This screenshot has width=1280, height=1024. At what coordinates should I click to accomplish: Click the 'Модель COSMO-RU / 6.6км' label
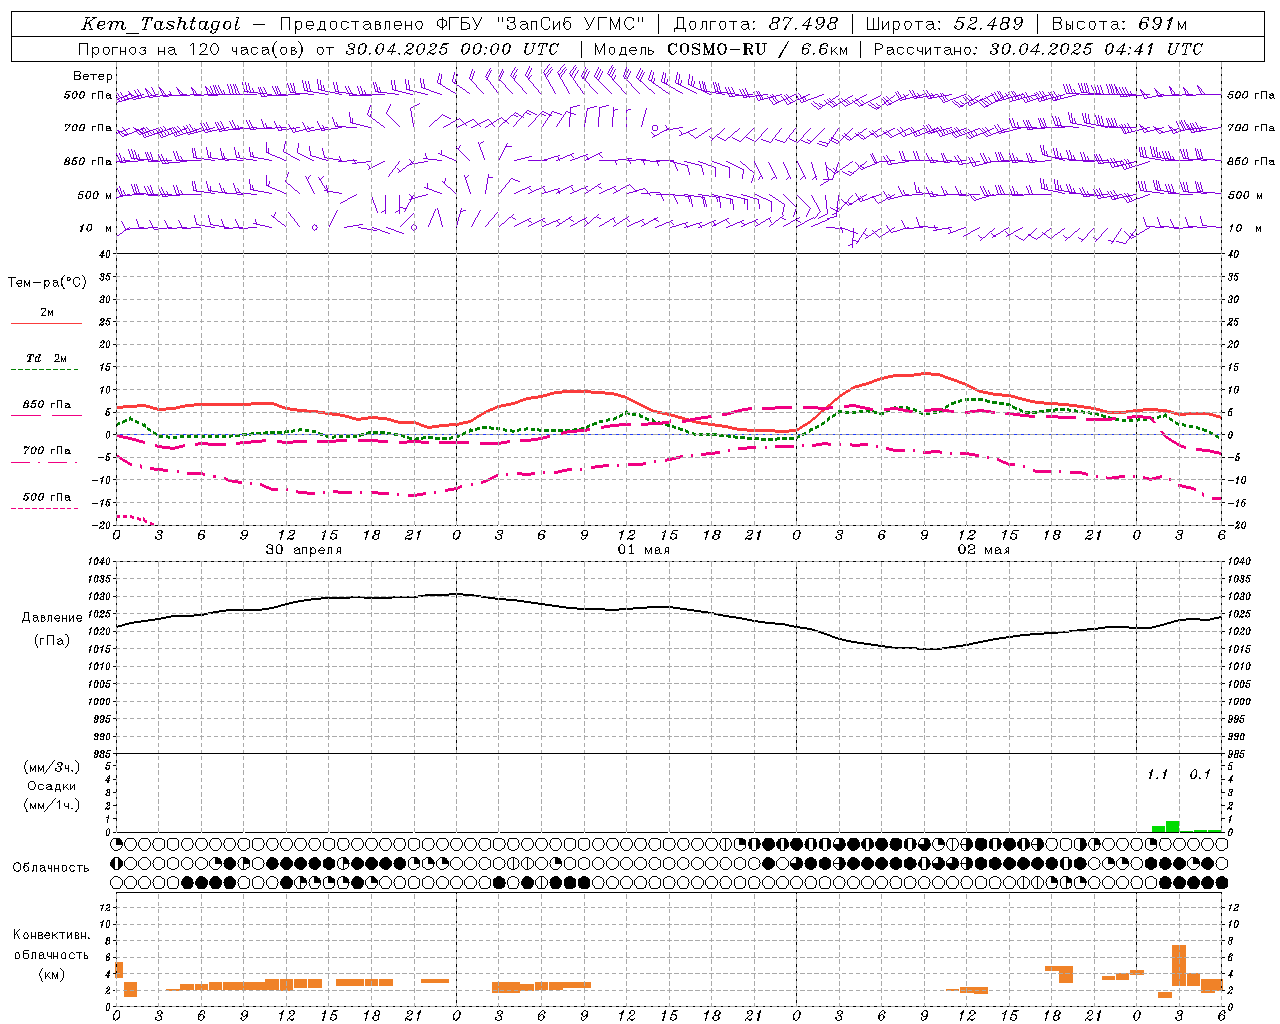(721, 49)
